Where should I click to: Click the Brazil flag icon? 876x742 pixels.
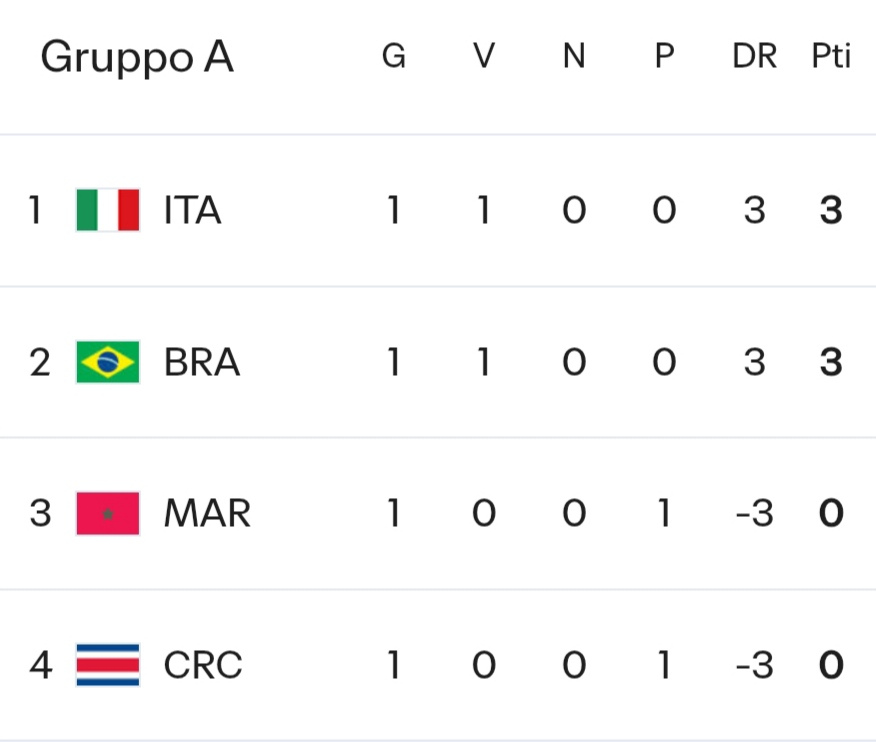108,362
